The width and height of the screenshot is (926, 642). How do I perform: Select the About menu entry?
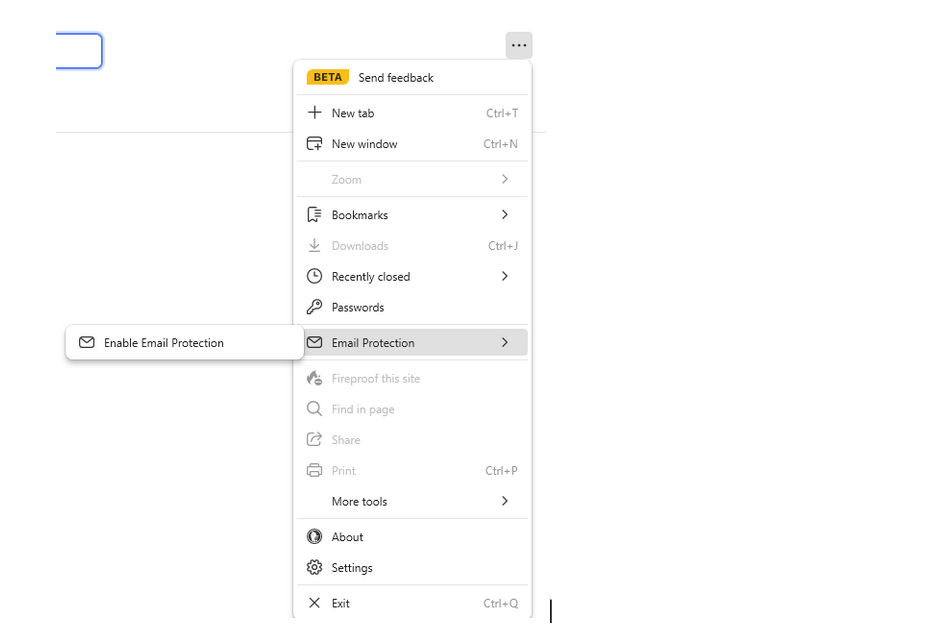click(x=348, y=537)
